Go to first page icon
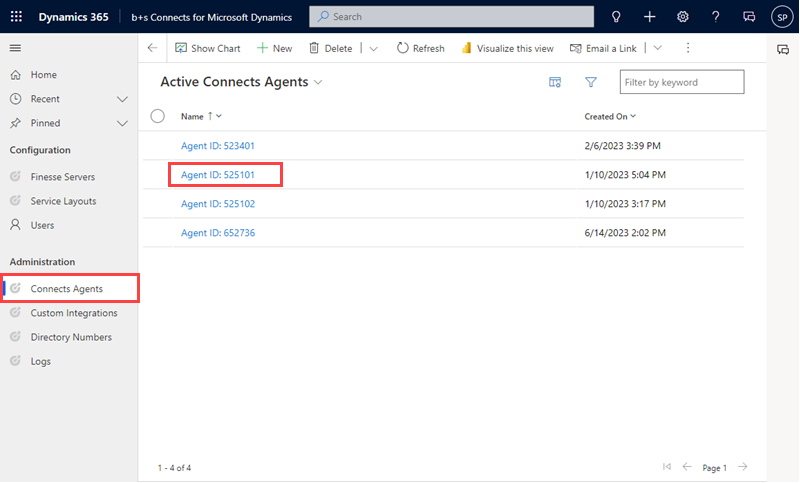The image size is (800, 483). (667, 466)
